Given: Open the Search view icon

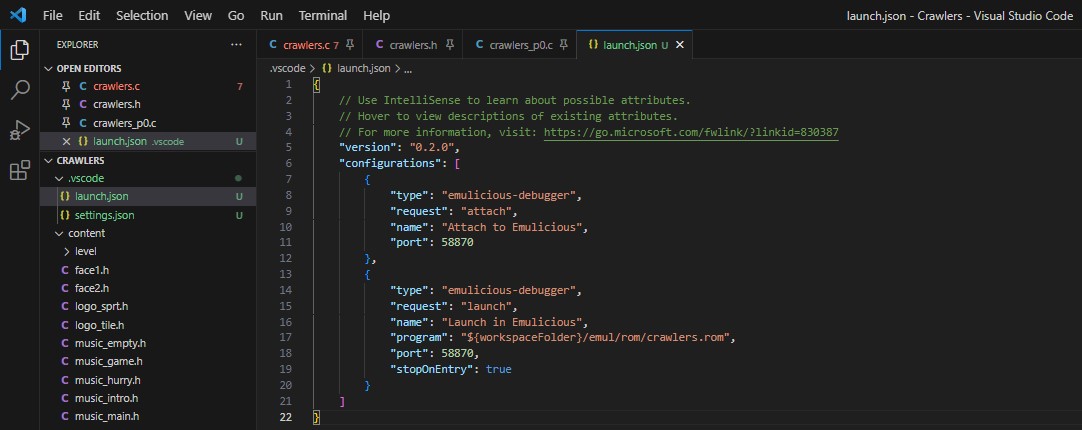Looking at the screenshot, I should click(x=20, y=90).
